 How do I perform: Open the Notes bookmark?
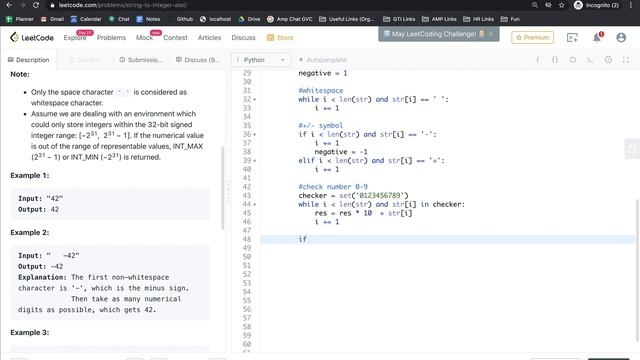click(148, 19)
